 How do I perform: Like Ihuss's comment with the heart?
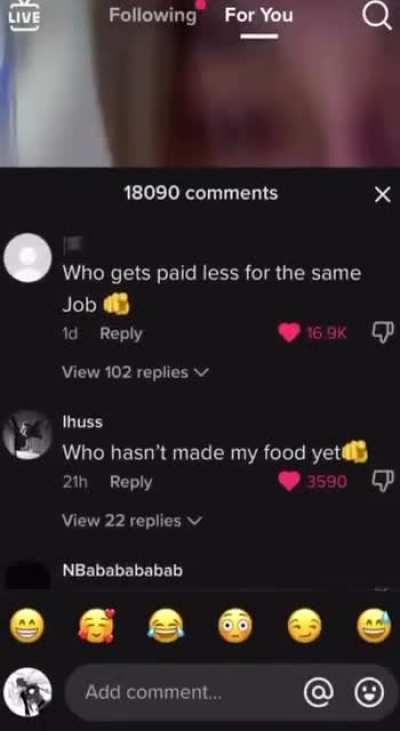tap(289, 482)
